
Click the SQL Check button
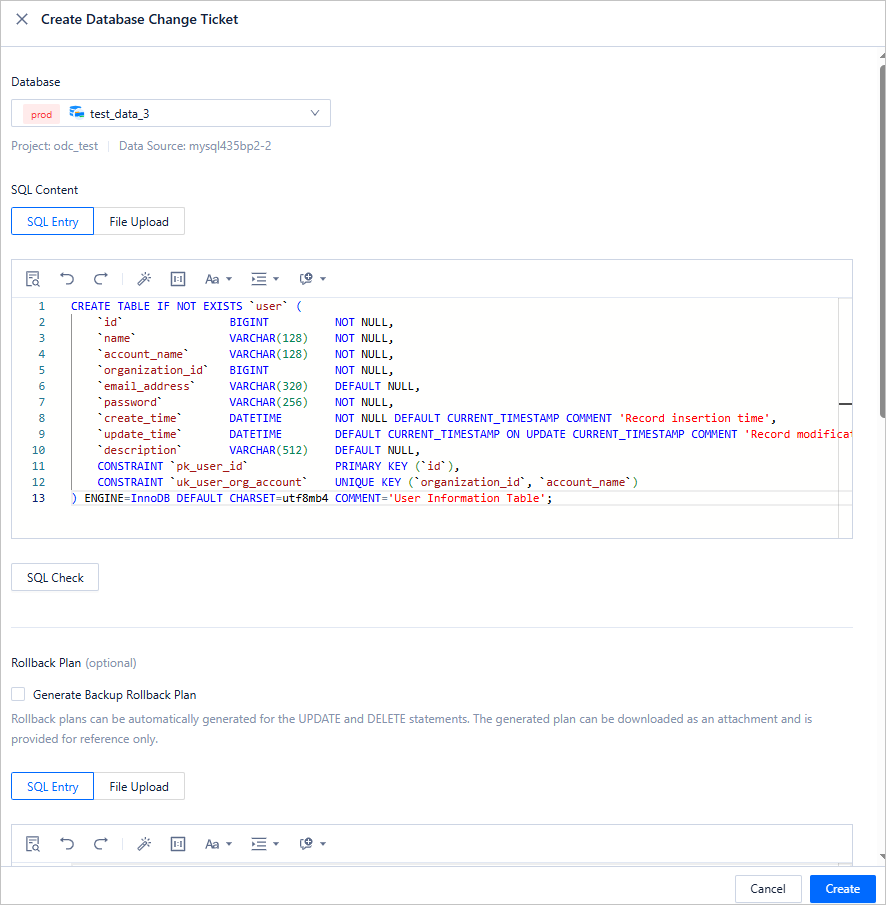(x=55, y=577)
